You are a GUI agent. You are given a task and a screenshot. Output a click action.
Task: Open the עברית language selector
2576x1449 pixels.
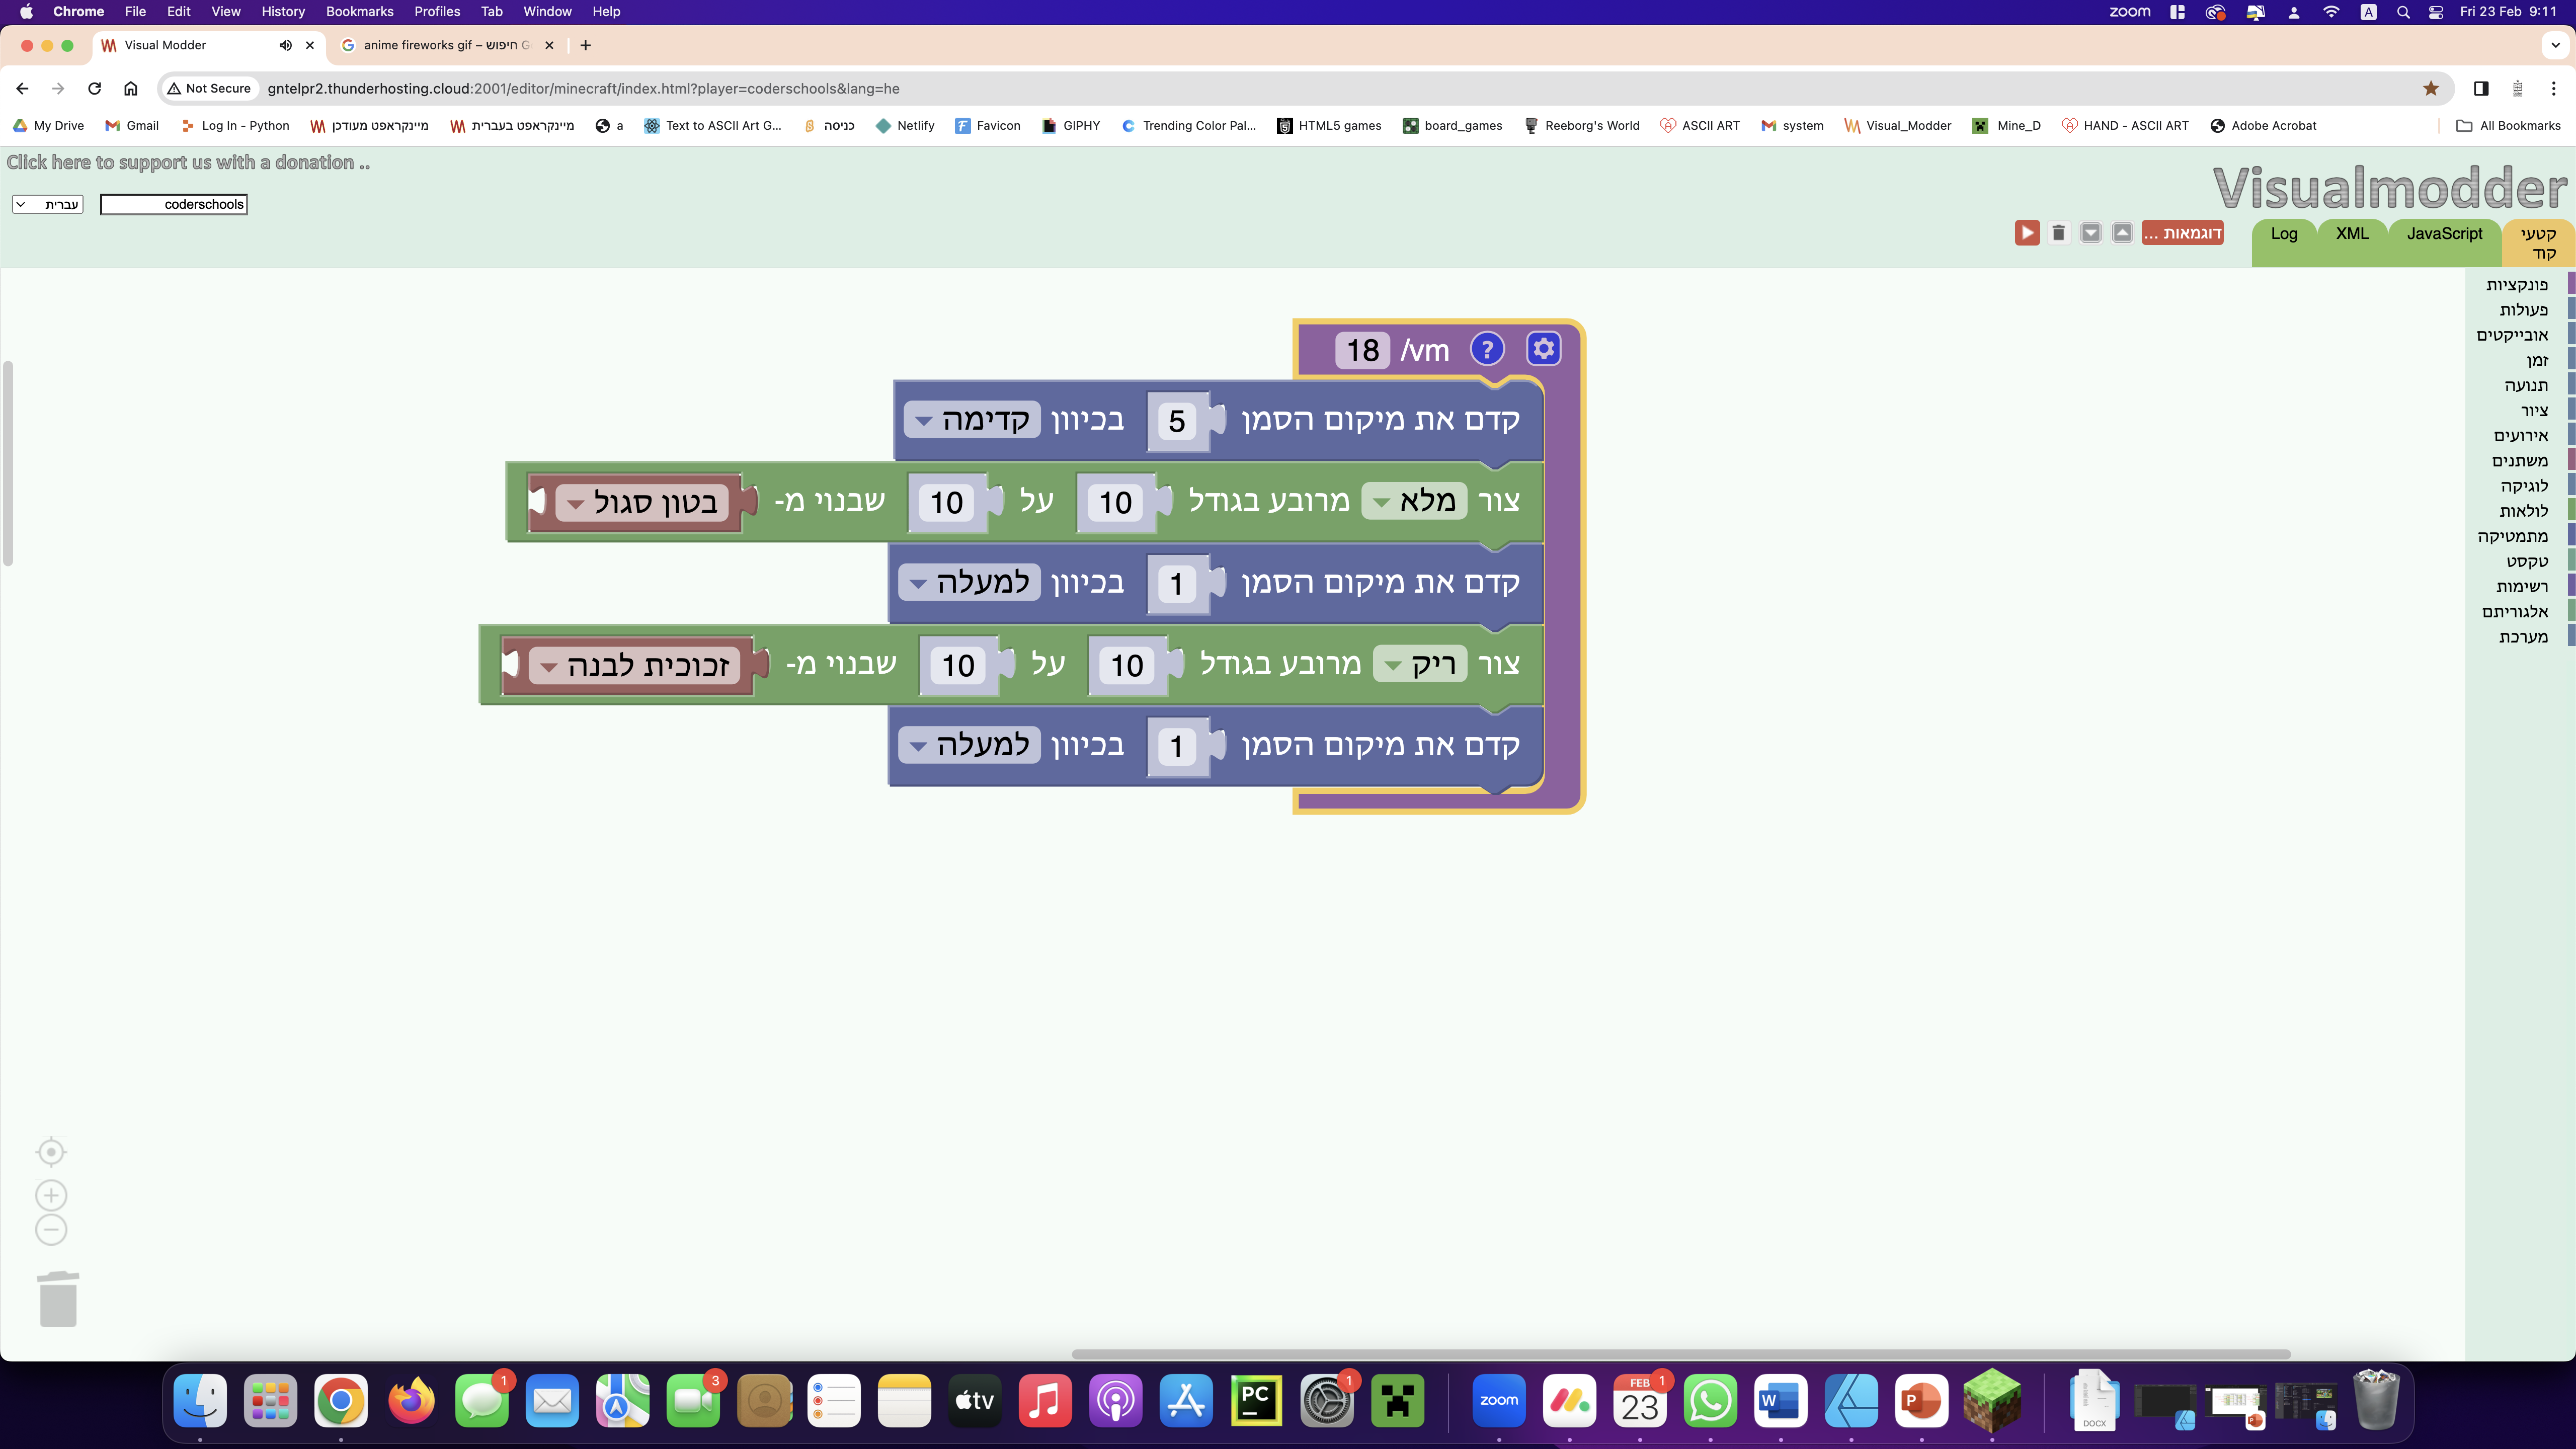[48, 204]
